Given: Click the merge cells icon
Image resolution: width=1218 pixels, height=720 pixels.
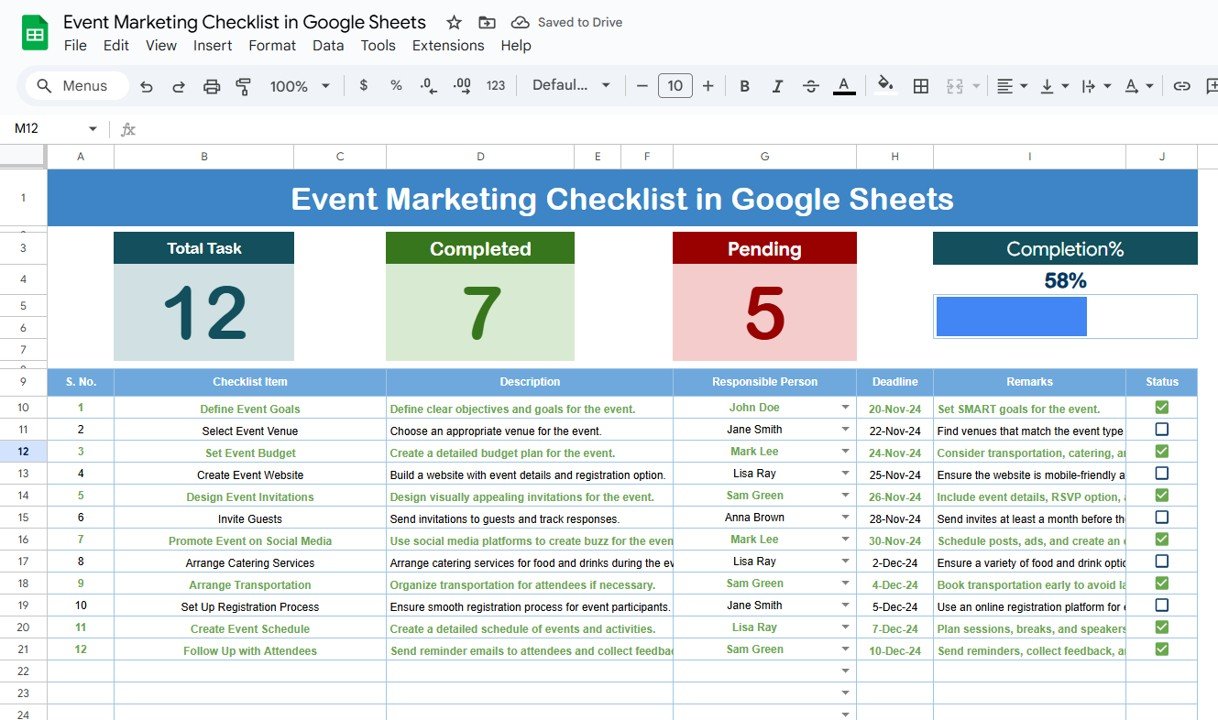Looking at the screenshot, I should 954,86.
